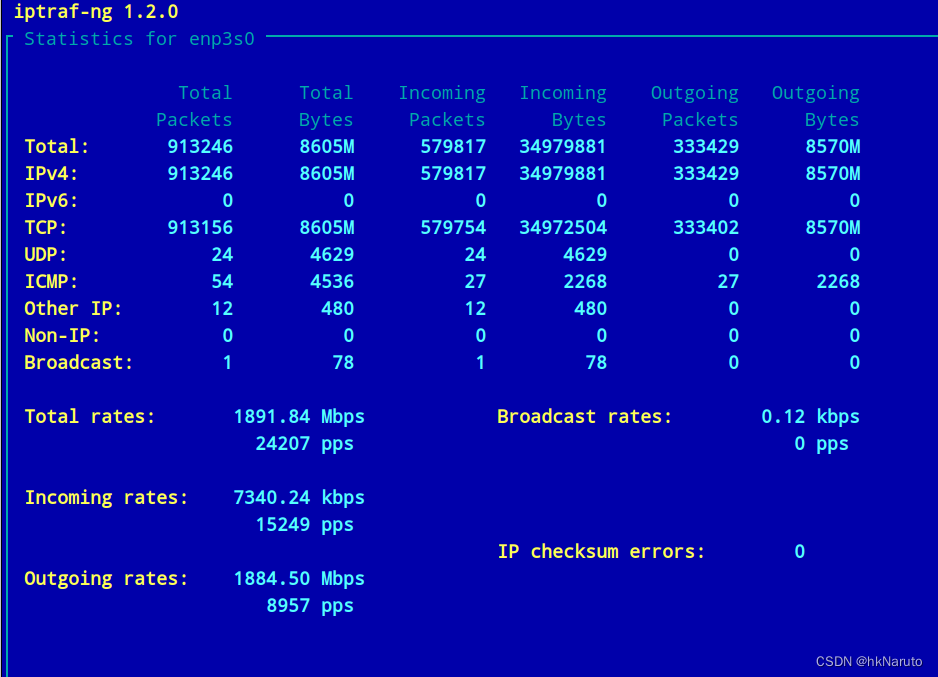Viewport: 938px width, 677px height.
Task: Click the IPv4 row label
Action: coord(51,173)
